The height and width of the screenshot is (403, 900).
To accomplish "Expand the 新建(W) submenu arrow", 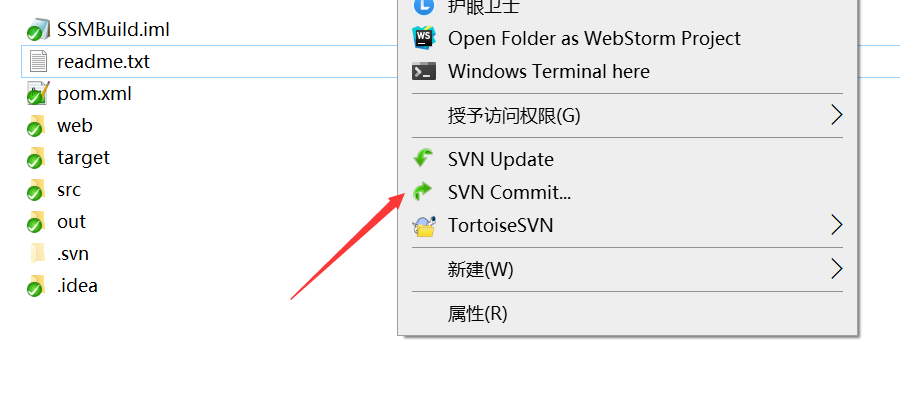I will pos(837,269).
